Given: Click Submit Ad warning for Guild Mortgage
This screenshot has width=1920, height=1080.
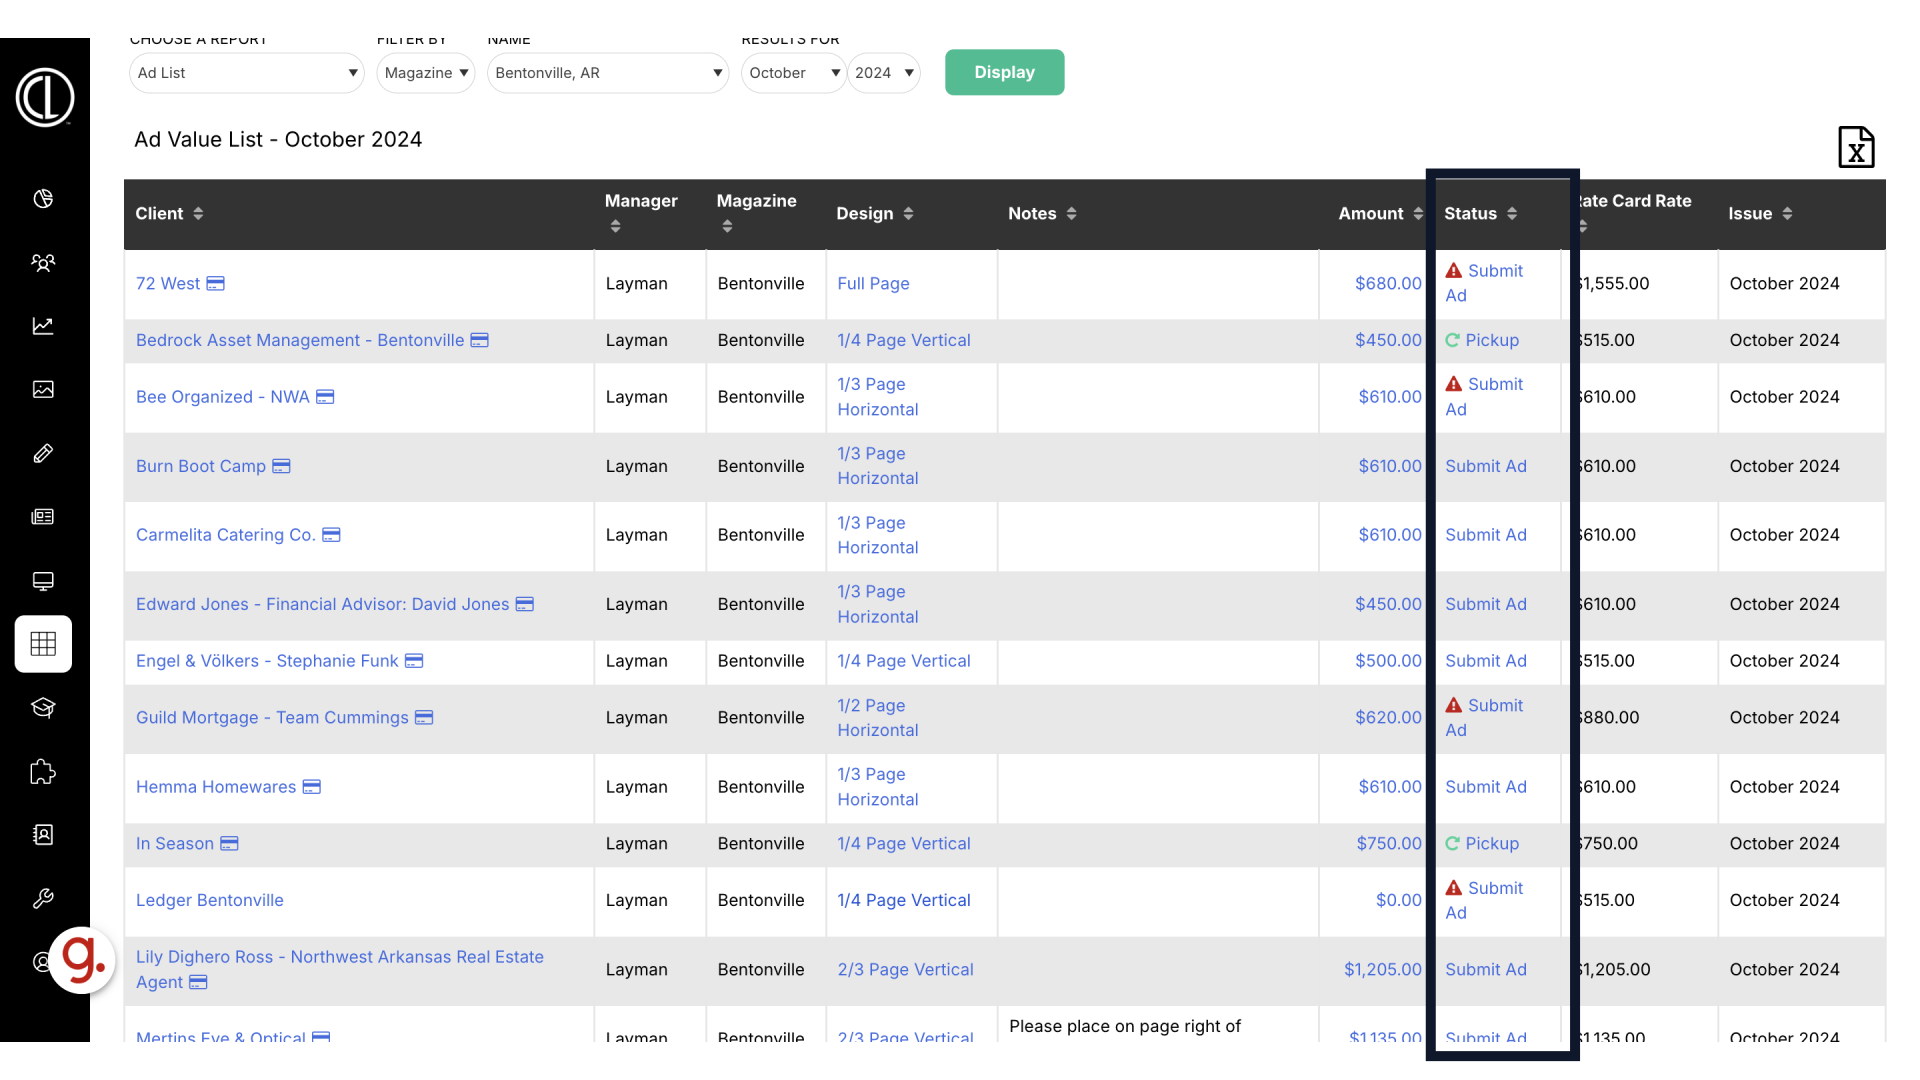Looking at the screenshot, I should pyautogui.click(x=1484, y=718).
